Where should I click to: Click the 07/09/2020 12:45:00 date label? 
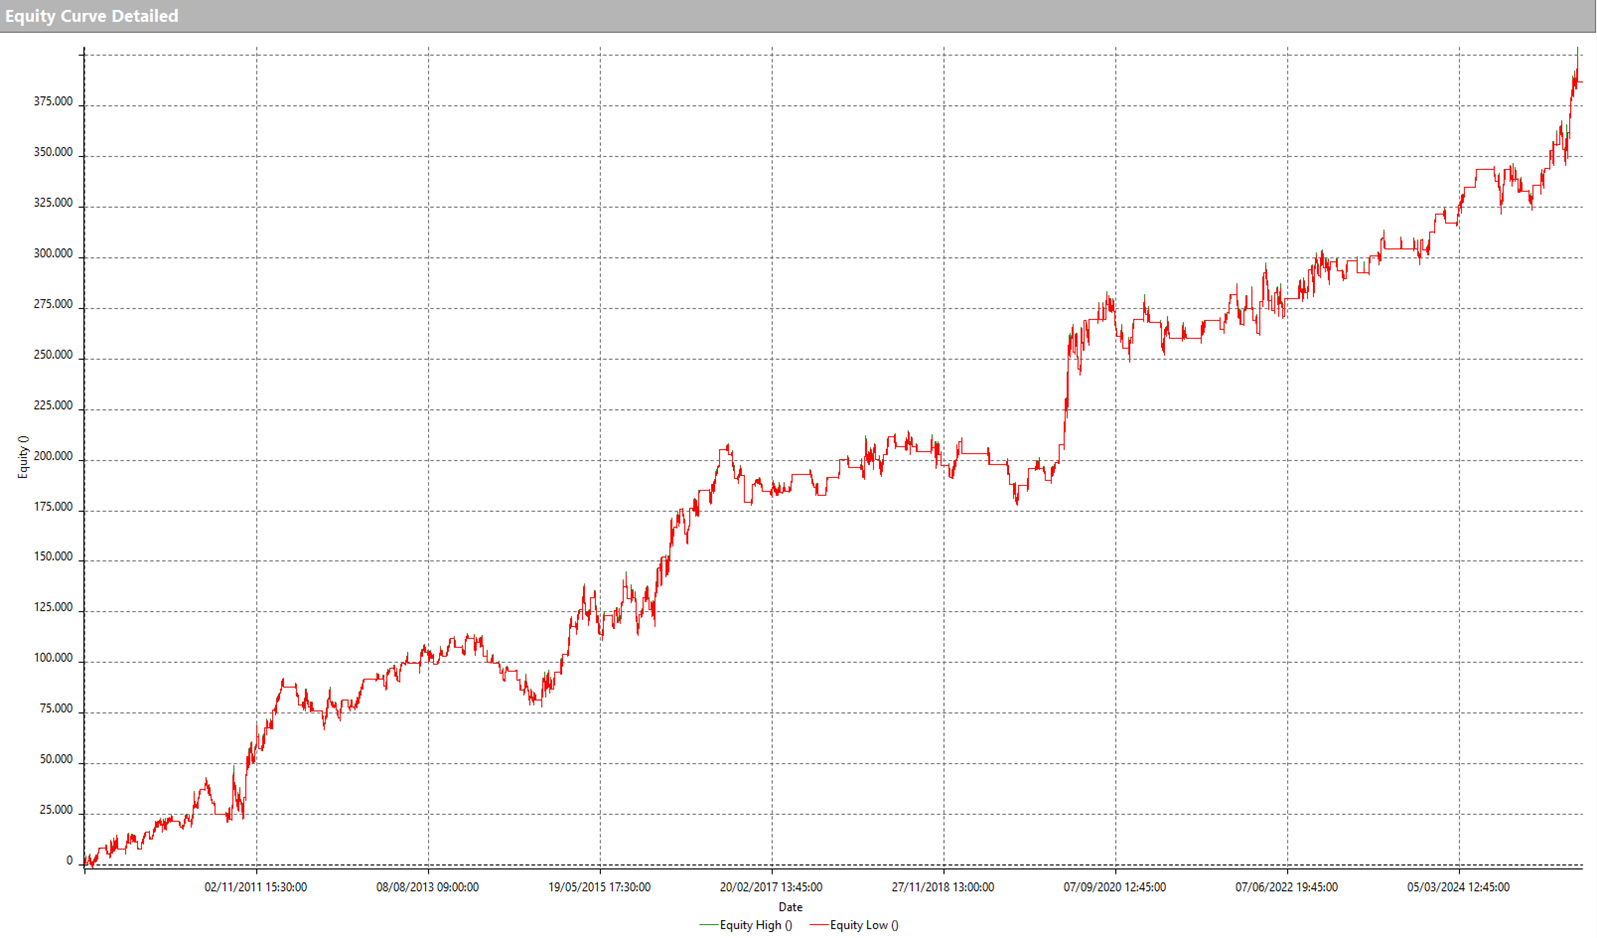point(1114,887)
